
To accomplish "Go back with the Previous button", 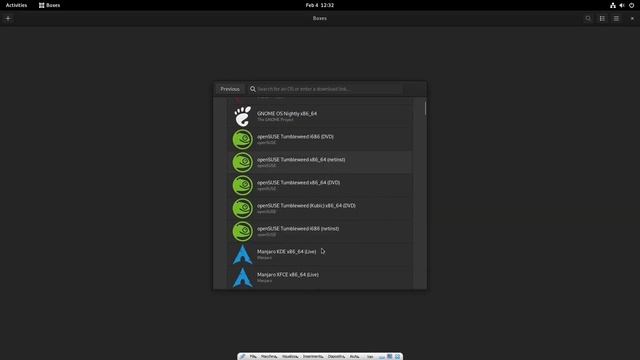I will click(230, 89).
